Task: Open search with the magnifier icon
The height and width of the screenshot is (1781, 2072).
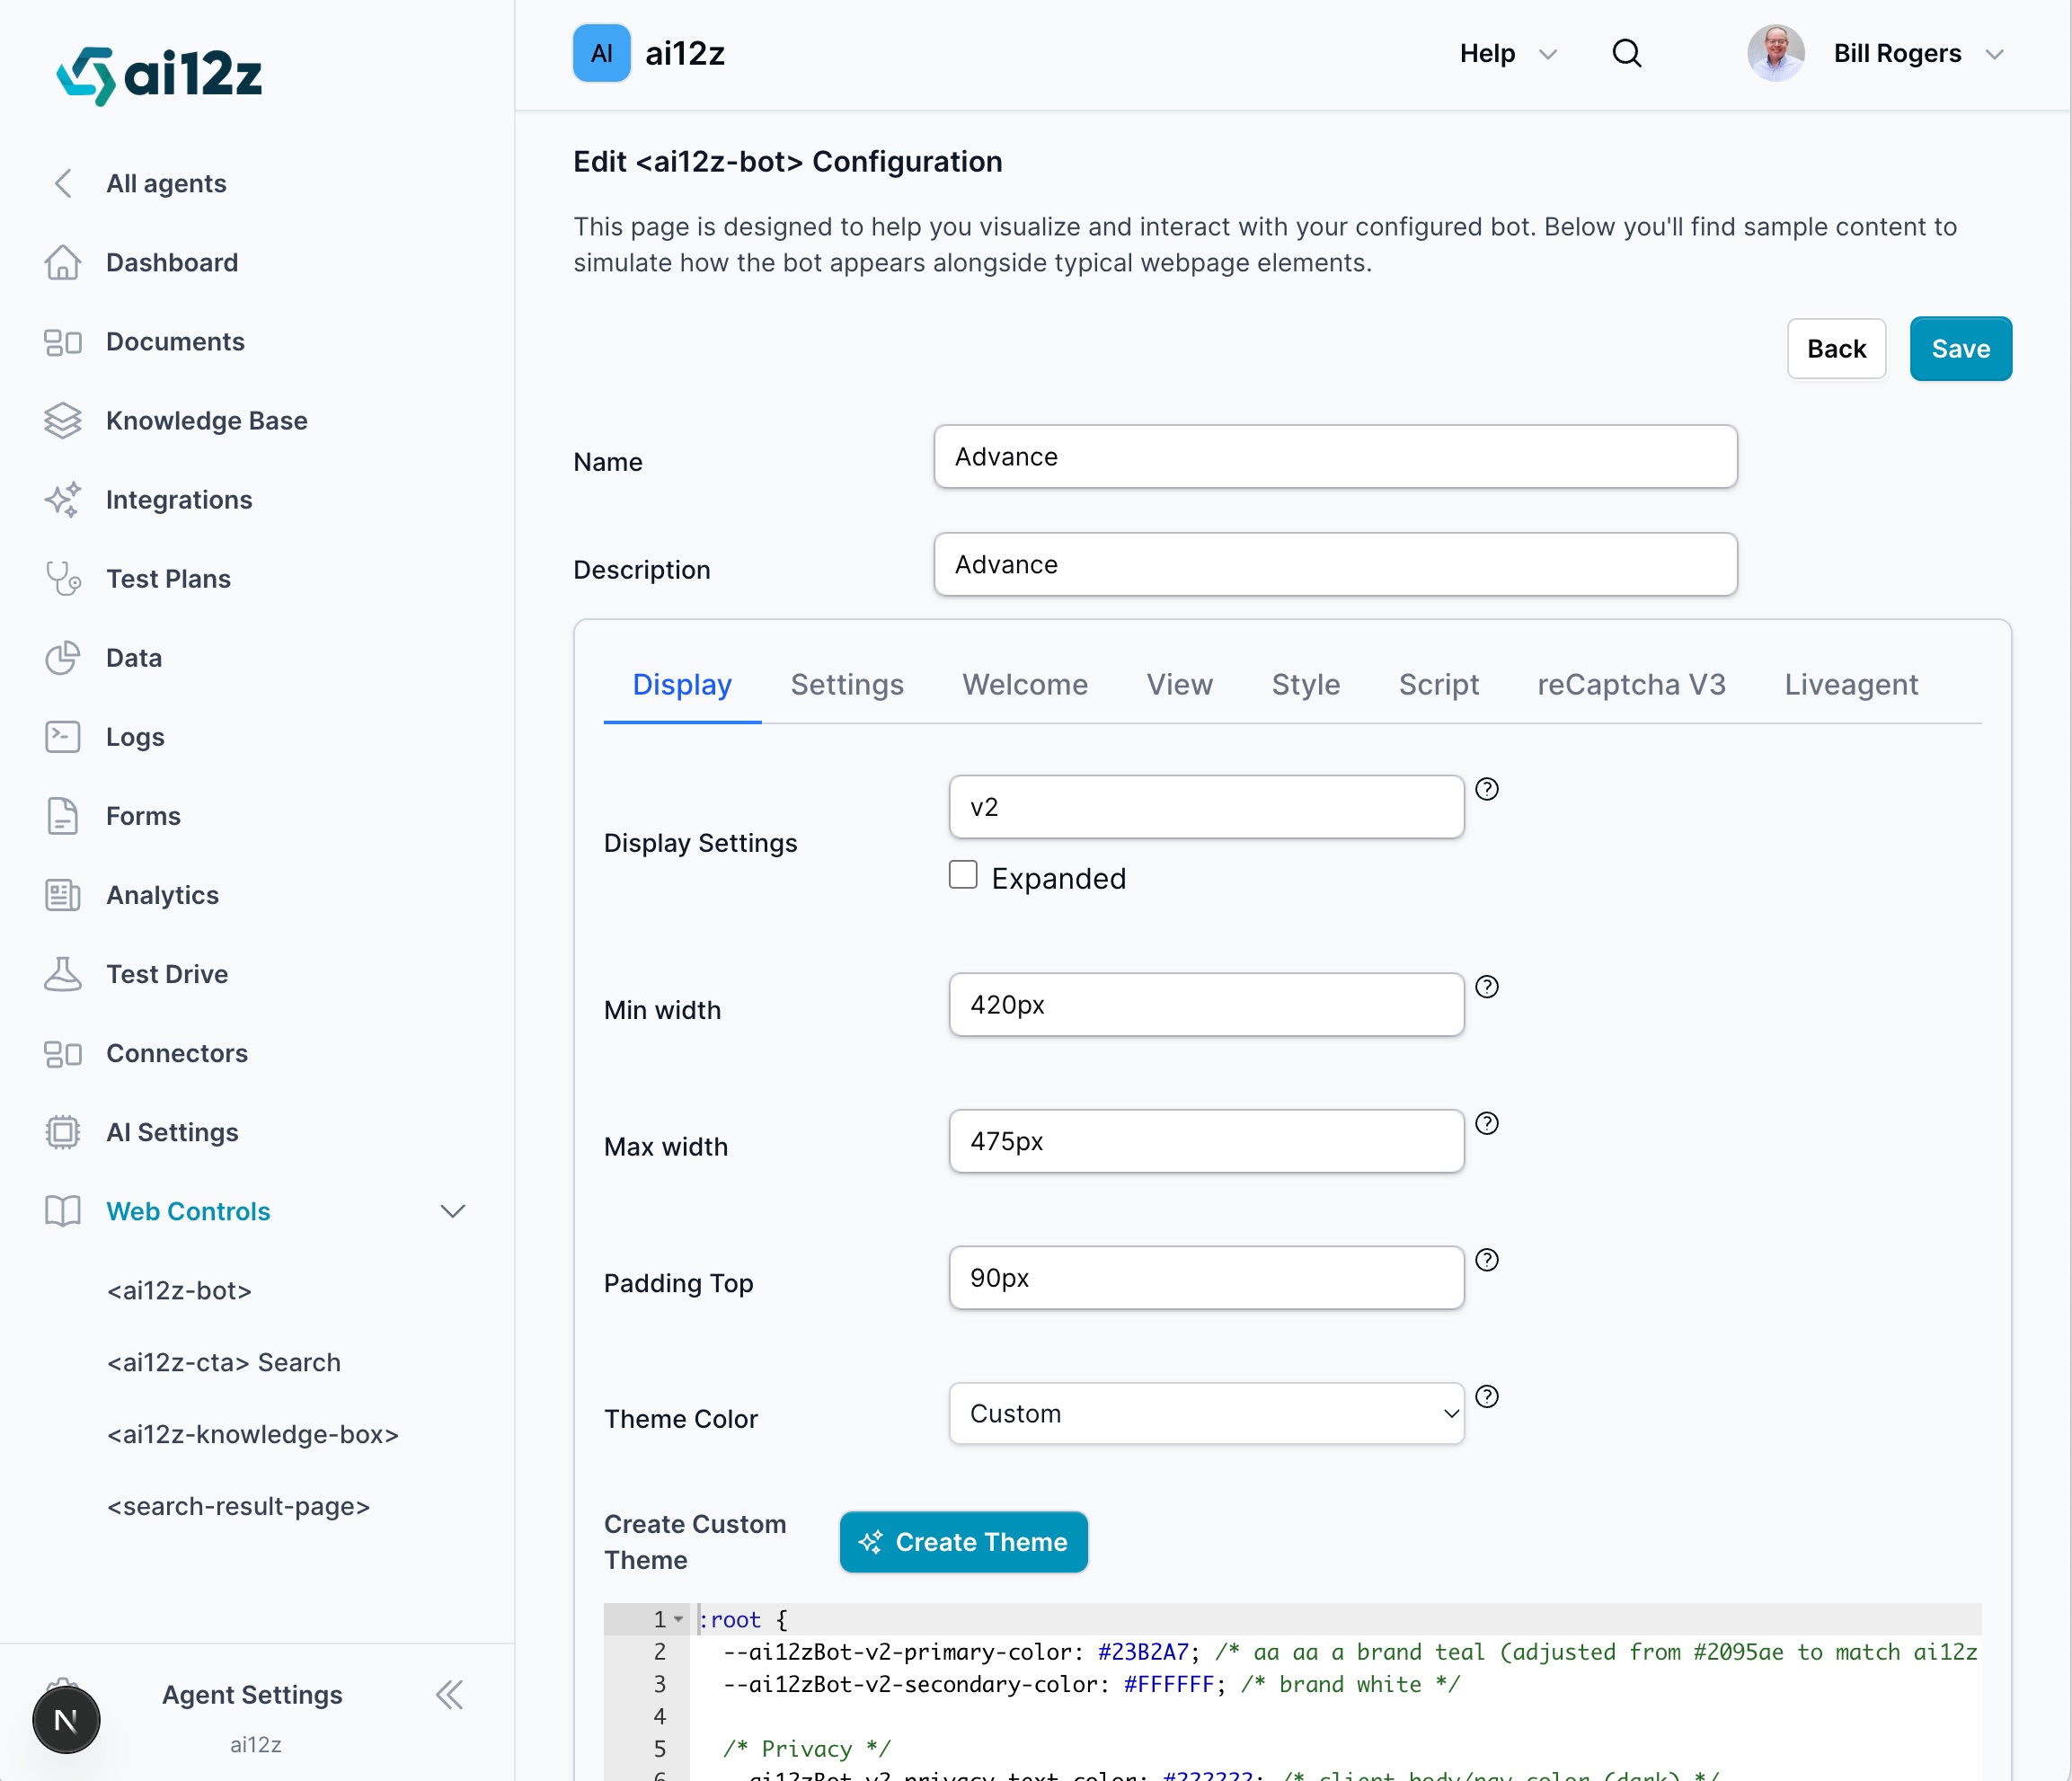Action: [x=1626, y=53]
